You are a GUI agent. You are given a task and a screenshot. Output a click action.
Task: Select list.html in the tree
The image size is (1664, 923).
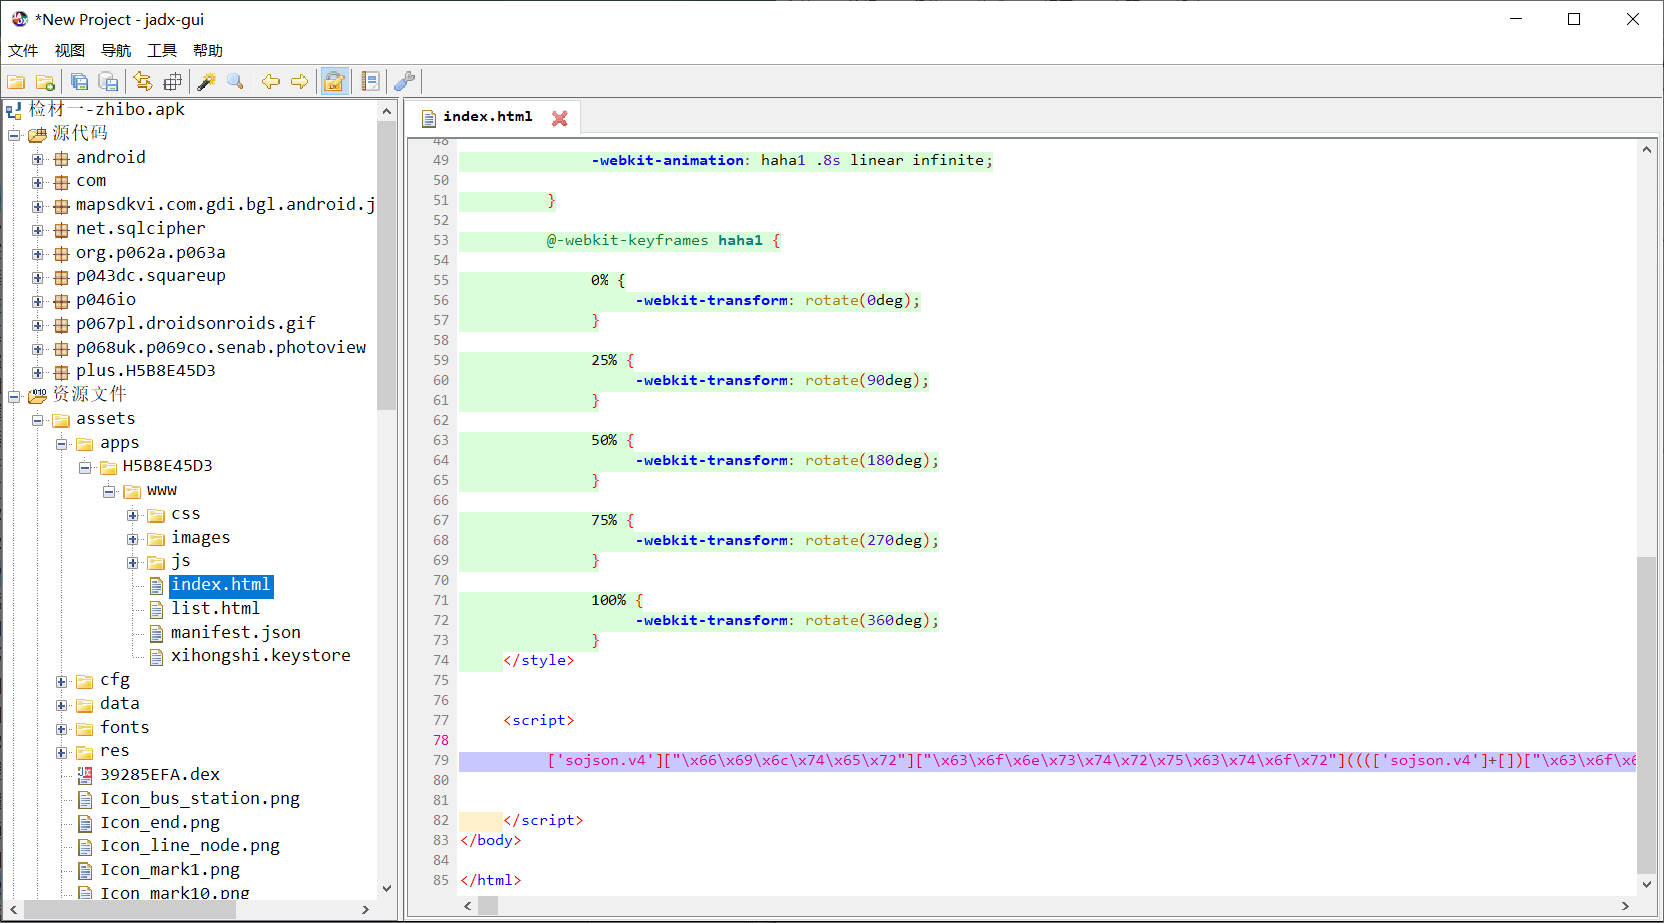215,608
